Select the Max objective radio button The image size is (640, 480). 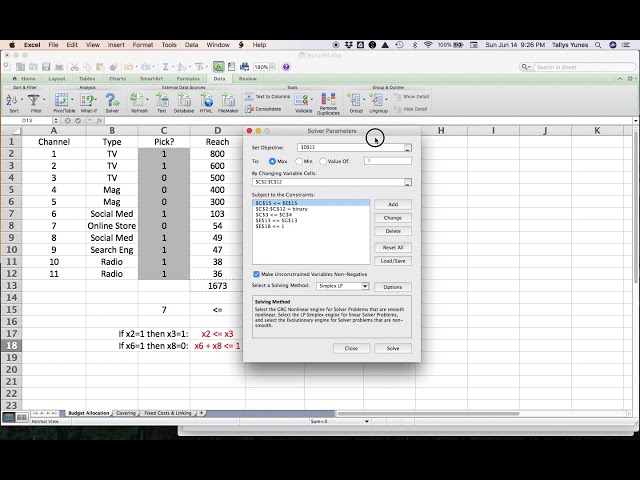[272, 161]
